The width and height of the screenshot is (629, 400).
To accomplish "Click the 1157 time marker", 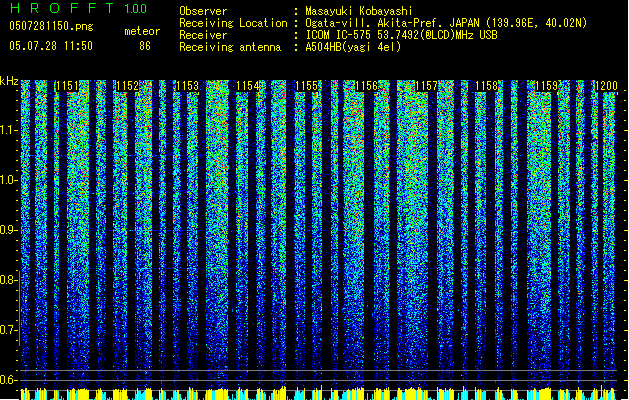I will pyautogui.click(x=426, y=86).
